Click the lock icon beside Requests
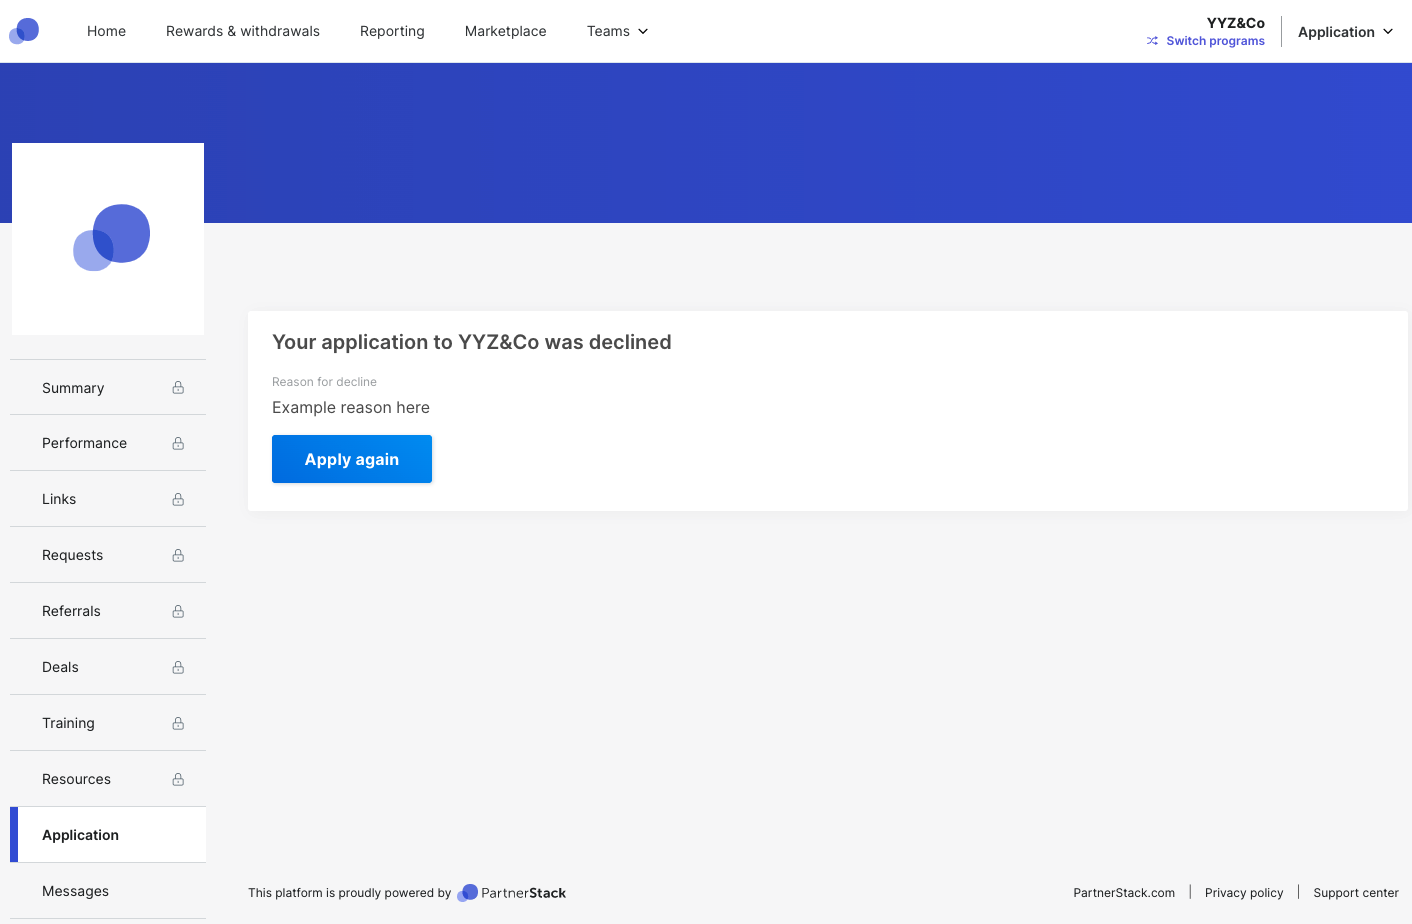 coord(178,555)
